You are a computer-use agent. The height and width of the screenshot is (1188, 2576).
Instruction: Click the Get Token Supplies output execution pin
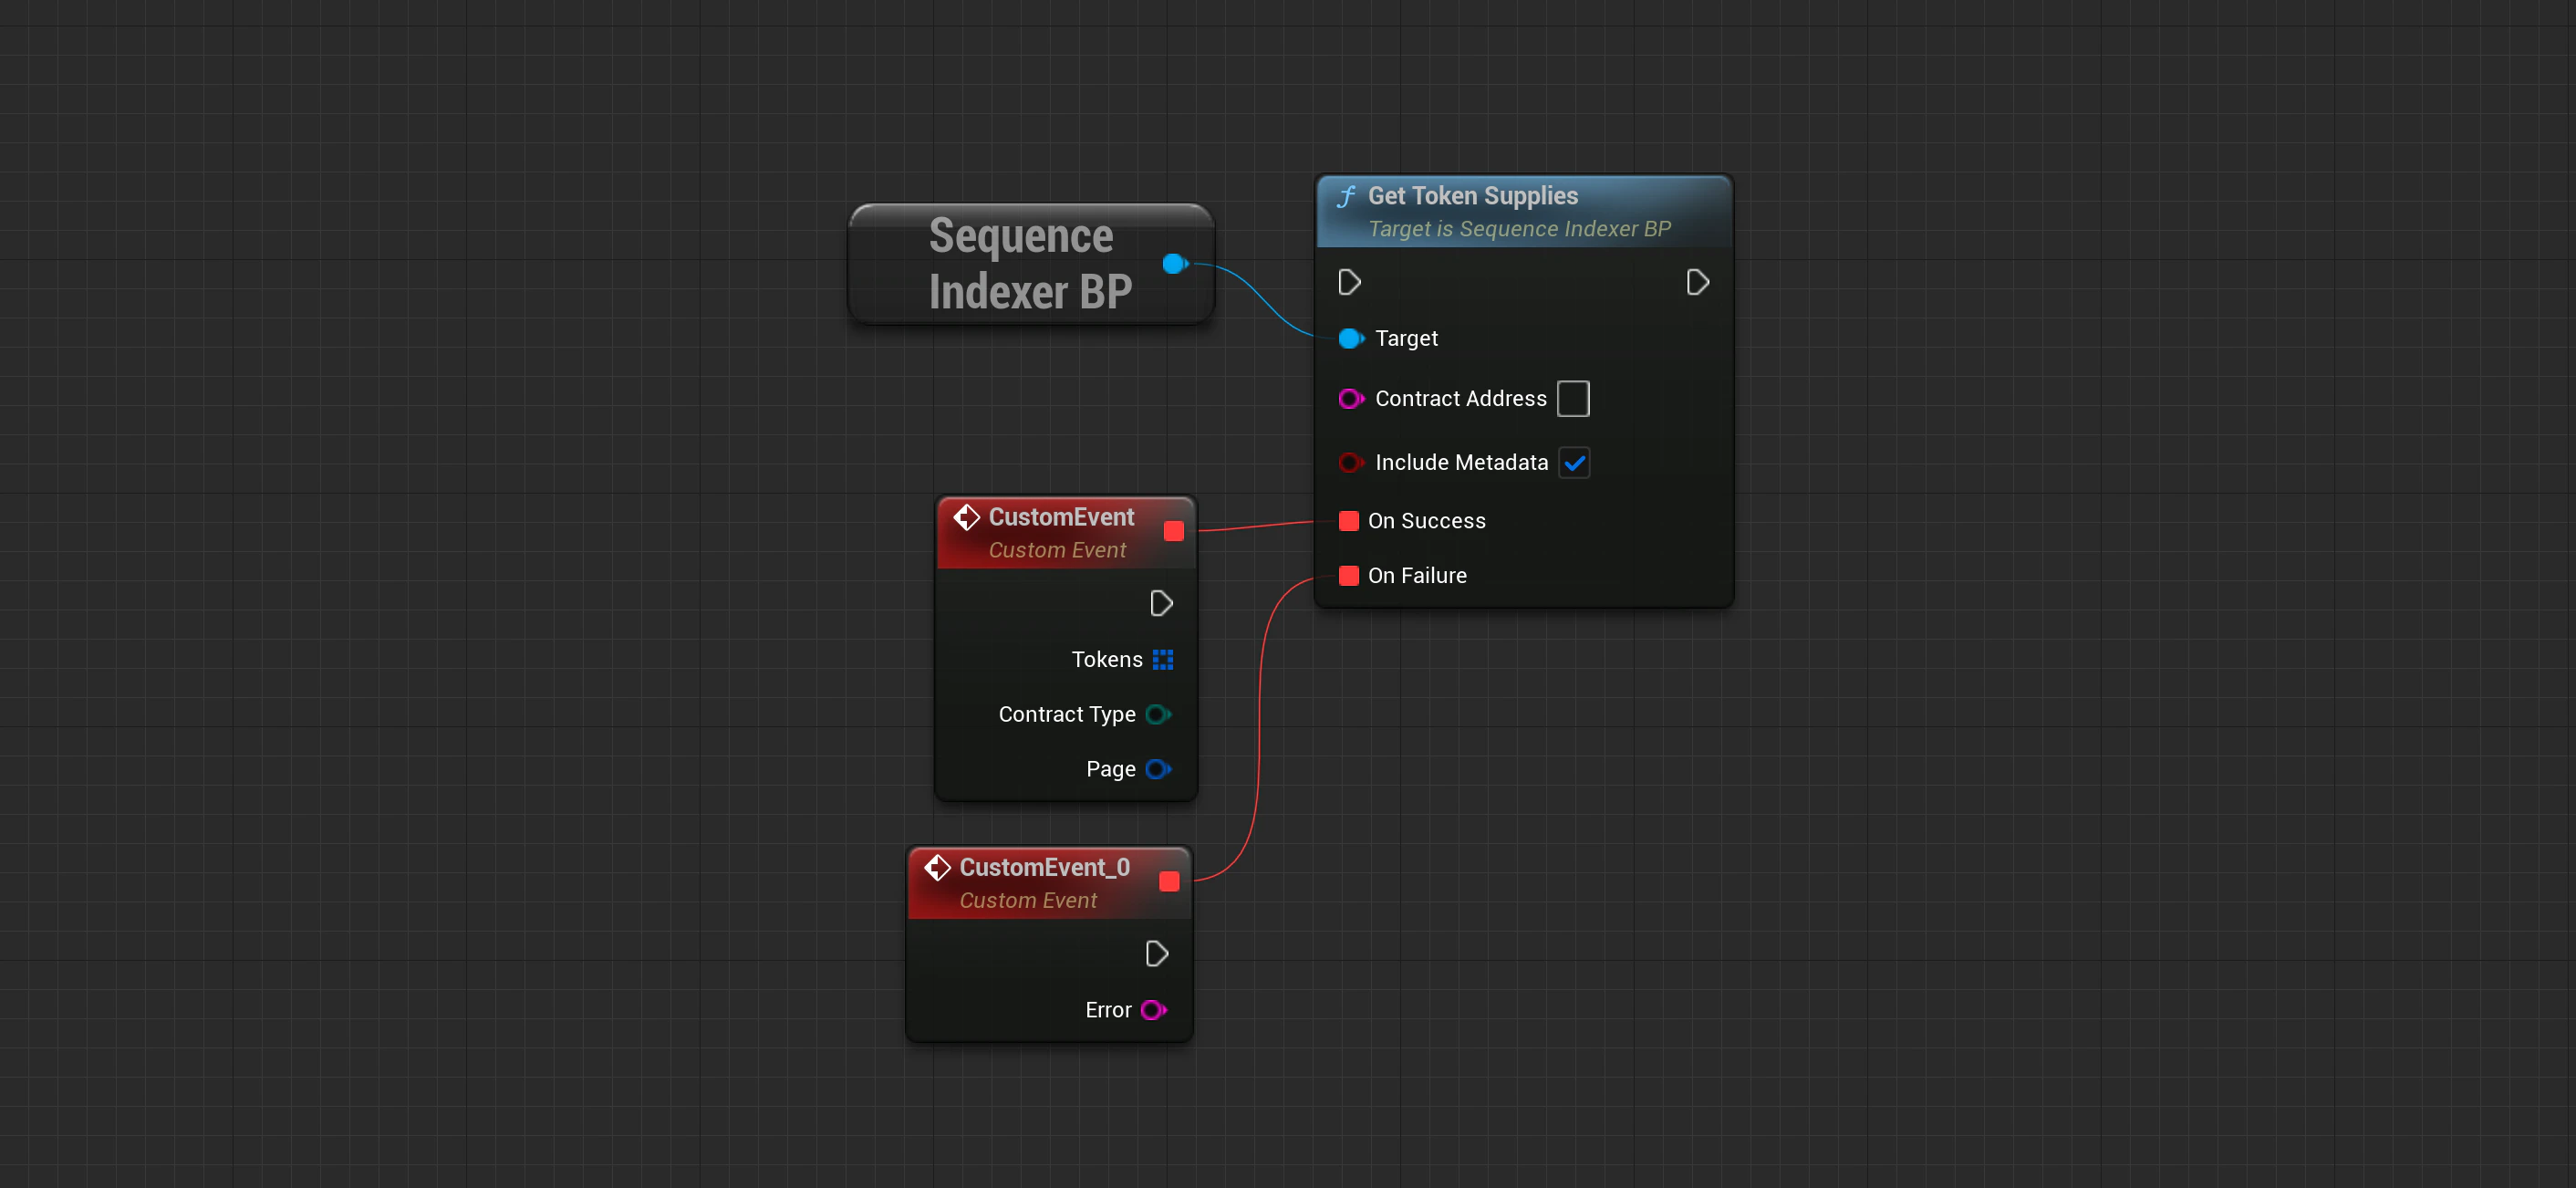coord(1697,282)
